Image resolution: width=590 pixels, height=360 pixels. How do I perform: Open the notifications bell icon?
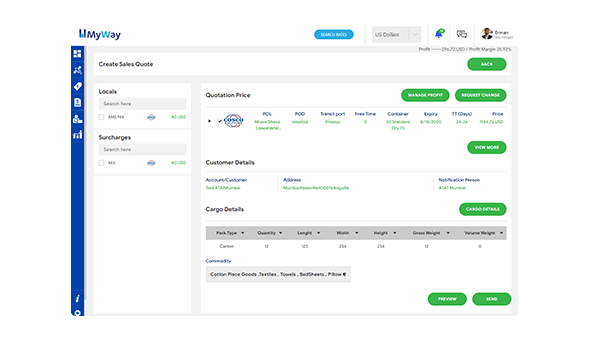(x=439, y=34)
